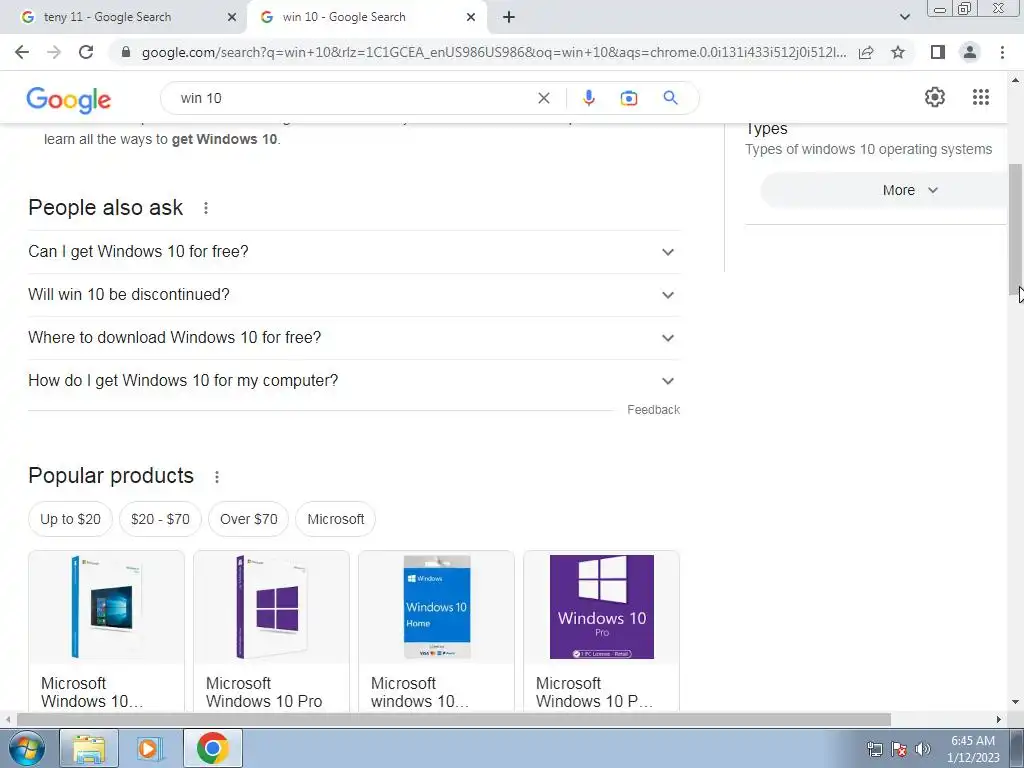Open the white-box Microsoft Windows 10 Pro product image
The width and height of the screenshot is (1024, 768).
click(272, 607)
